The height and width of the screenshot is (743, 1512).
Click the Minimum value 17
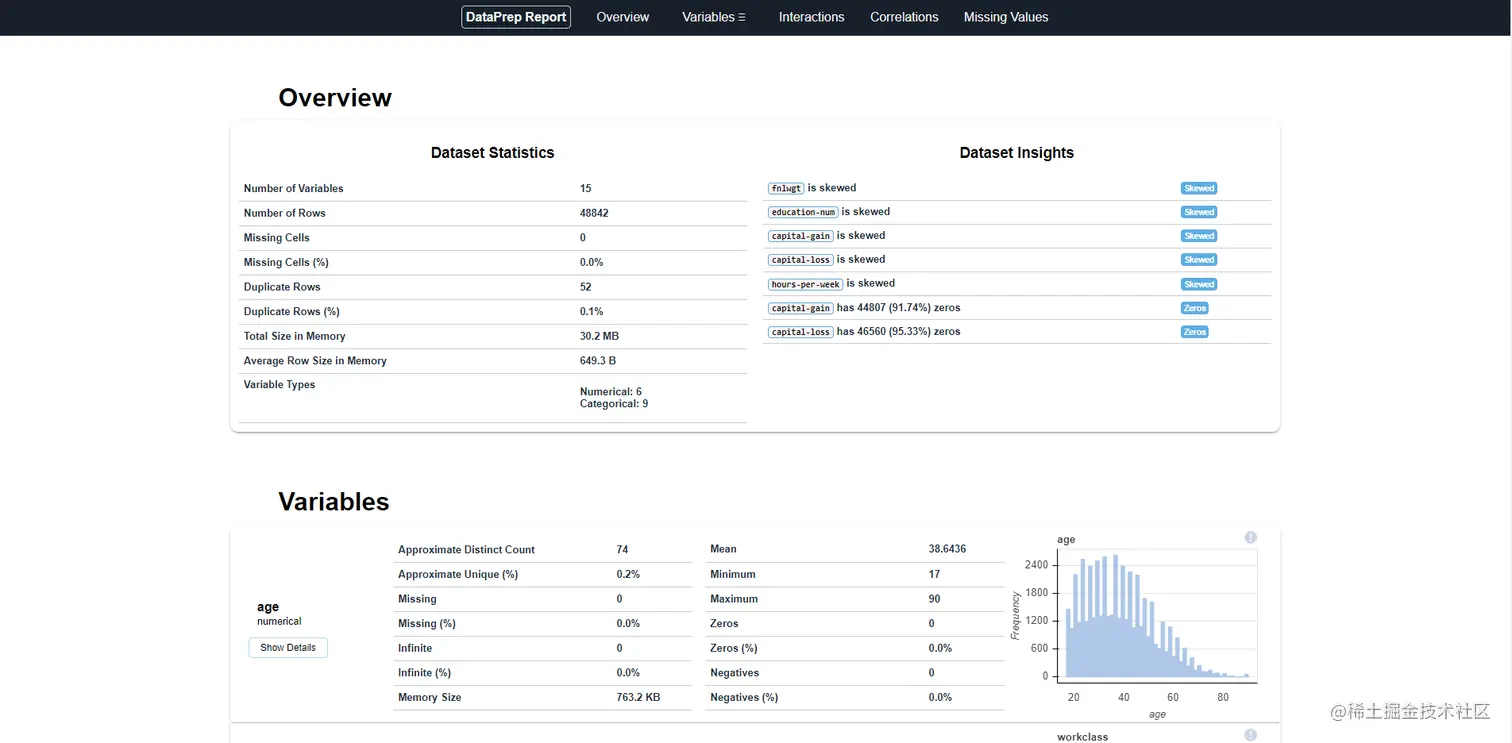tap(935, 574)
